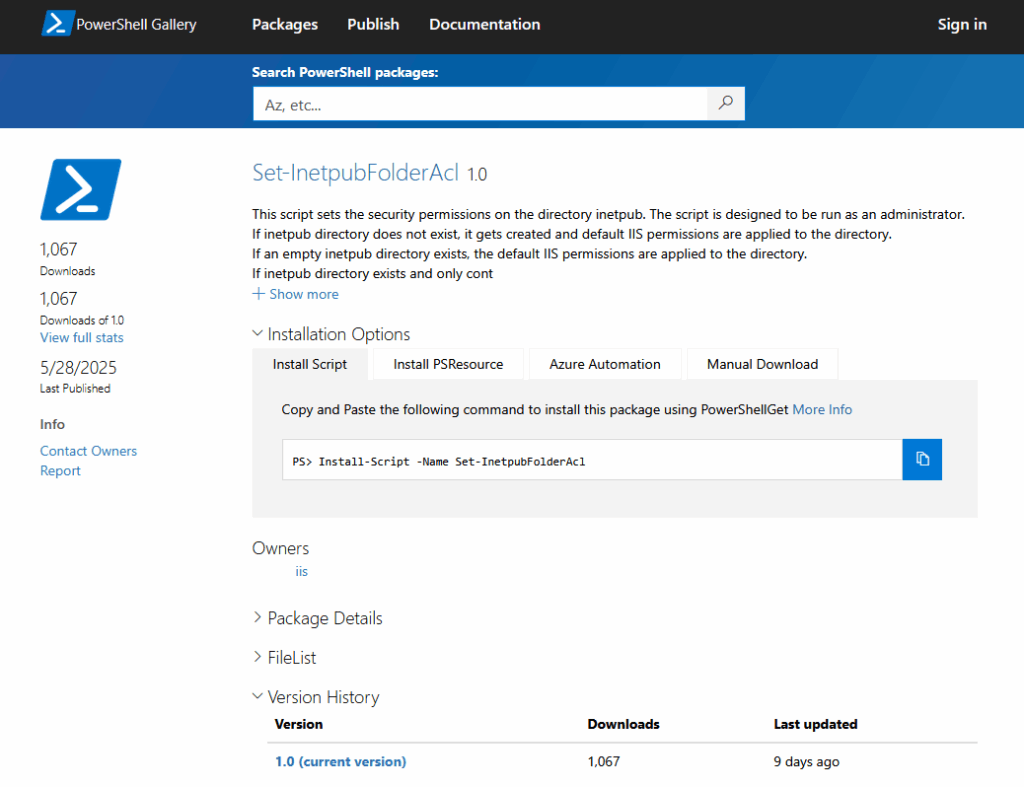Open the 1.0 (current version) link
Image resolution: width=1024 pixels, height=787 pixels.
pos(341,762)
